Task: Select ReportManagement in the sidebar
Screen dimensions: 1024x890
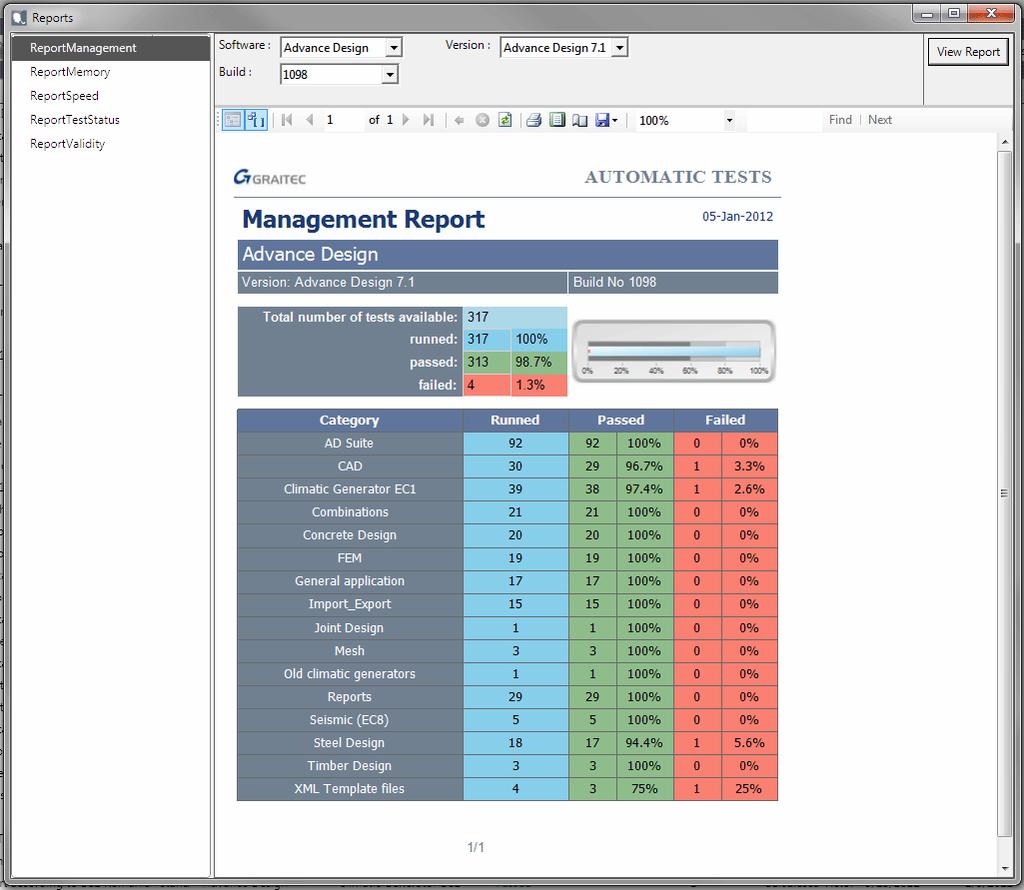Action: pyautogui.click(x=110, y=48)
